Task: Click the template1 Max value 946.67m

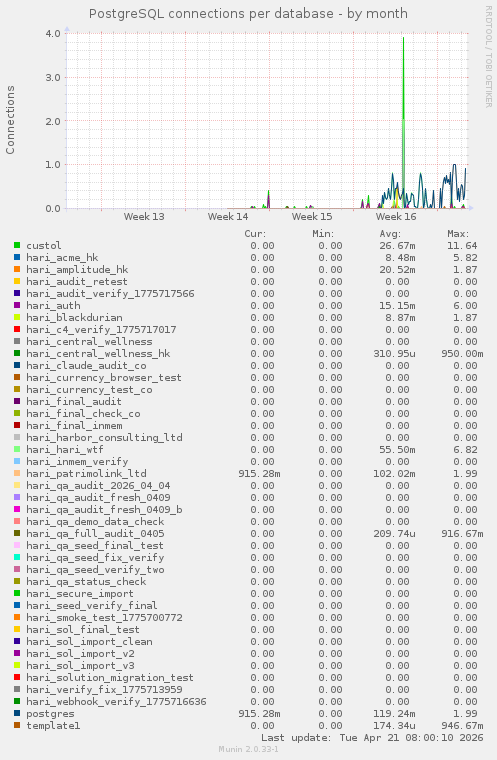Action: click(x=462, y=726)
